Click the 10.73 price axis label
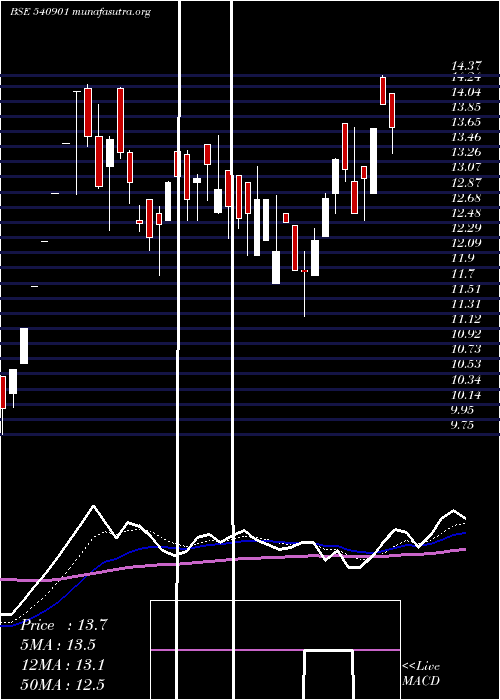 pyautogui.click(x=467, y=349)
